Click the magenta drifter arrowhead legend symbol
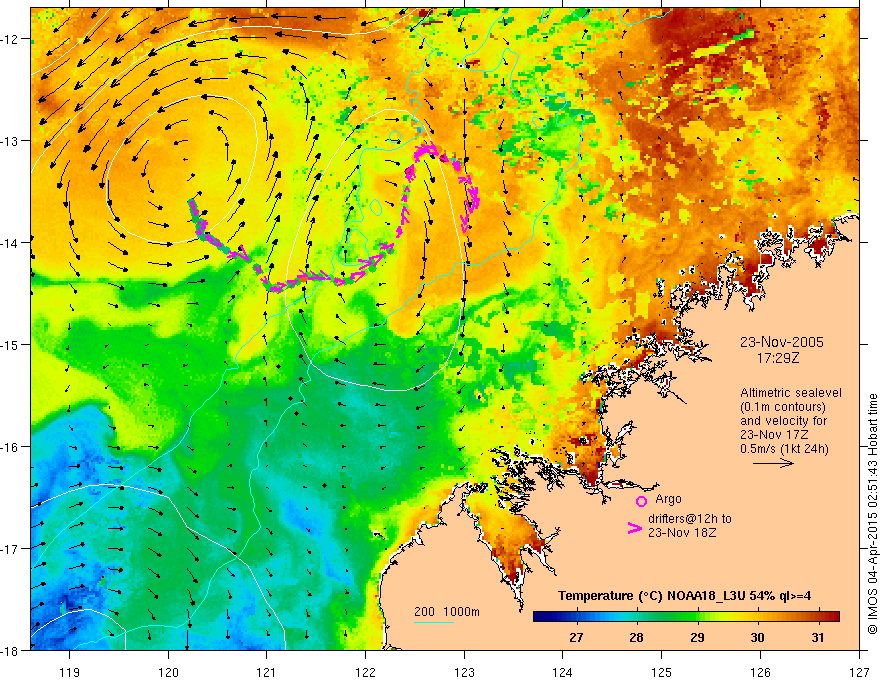Viewport: 880px width, 680px height. pos(634,528)
